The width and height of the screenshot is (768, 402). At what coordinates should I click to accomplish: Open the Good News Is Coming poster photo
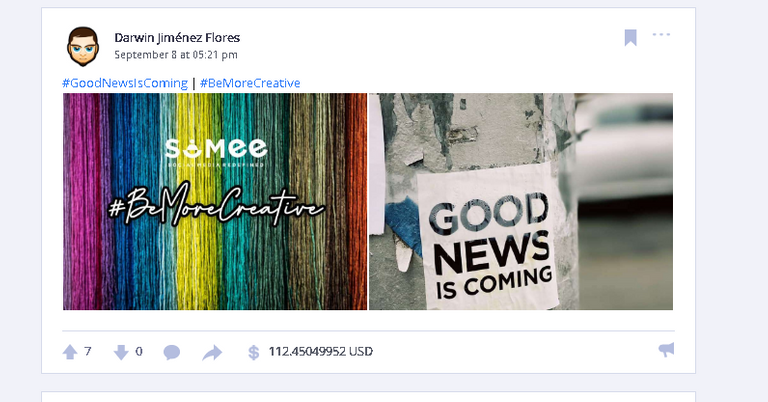click(x=521, y=201)
